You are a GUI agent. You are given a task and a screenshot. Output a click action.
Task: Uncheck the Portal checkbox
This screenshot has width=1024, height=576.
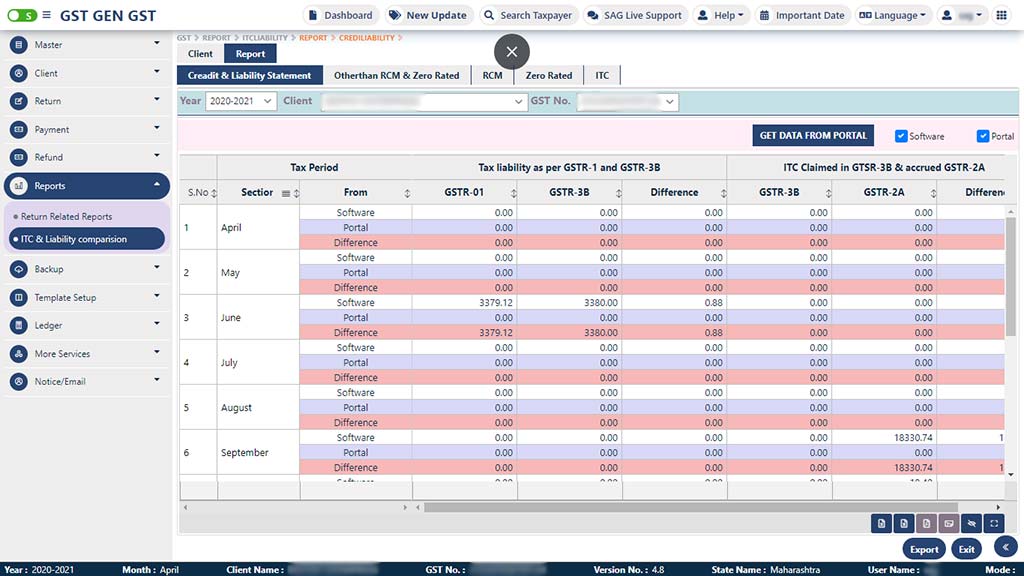click(983, 136)
